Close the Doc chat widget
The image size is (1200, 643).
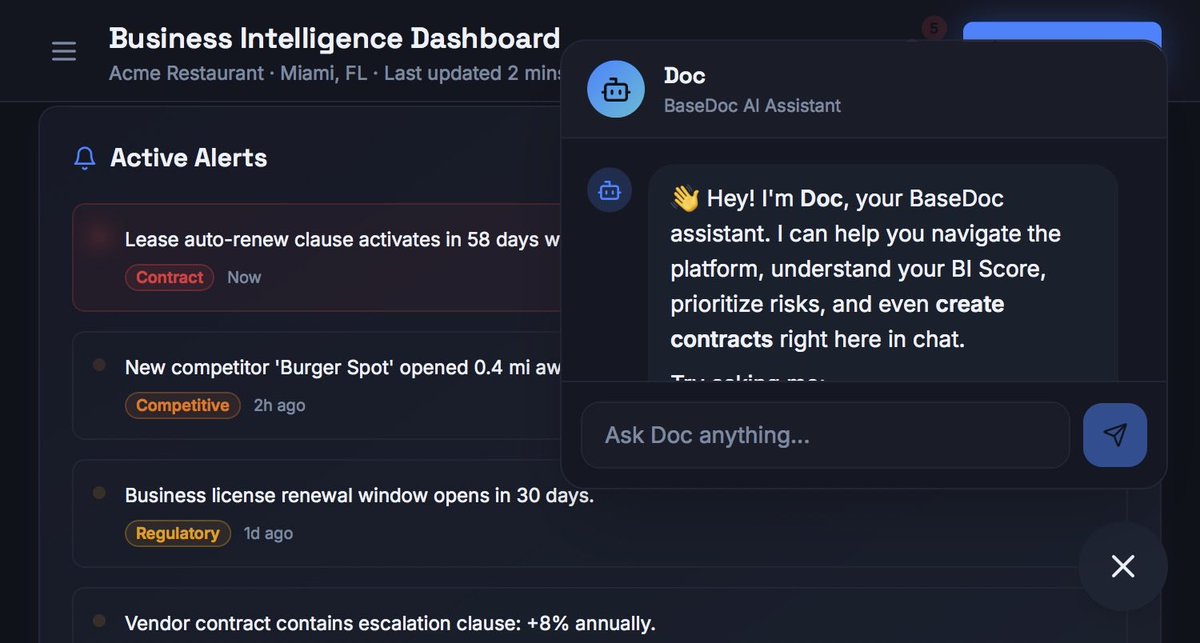[1122, 567]
